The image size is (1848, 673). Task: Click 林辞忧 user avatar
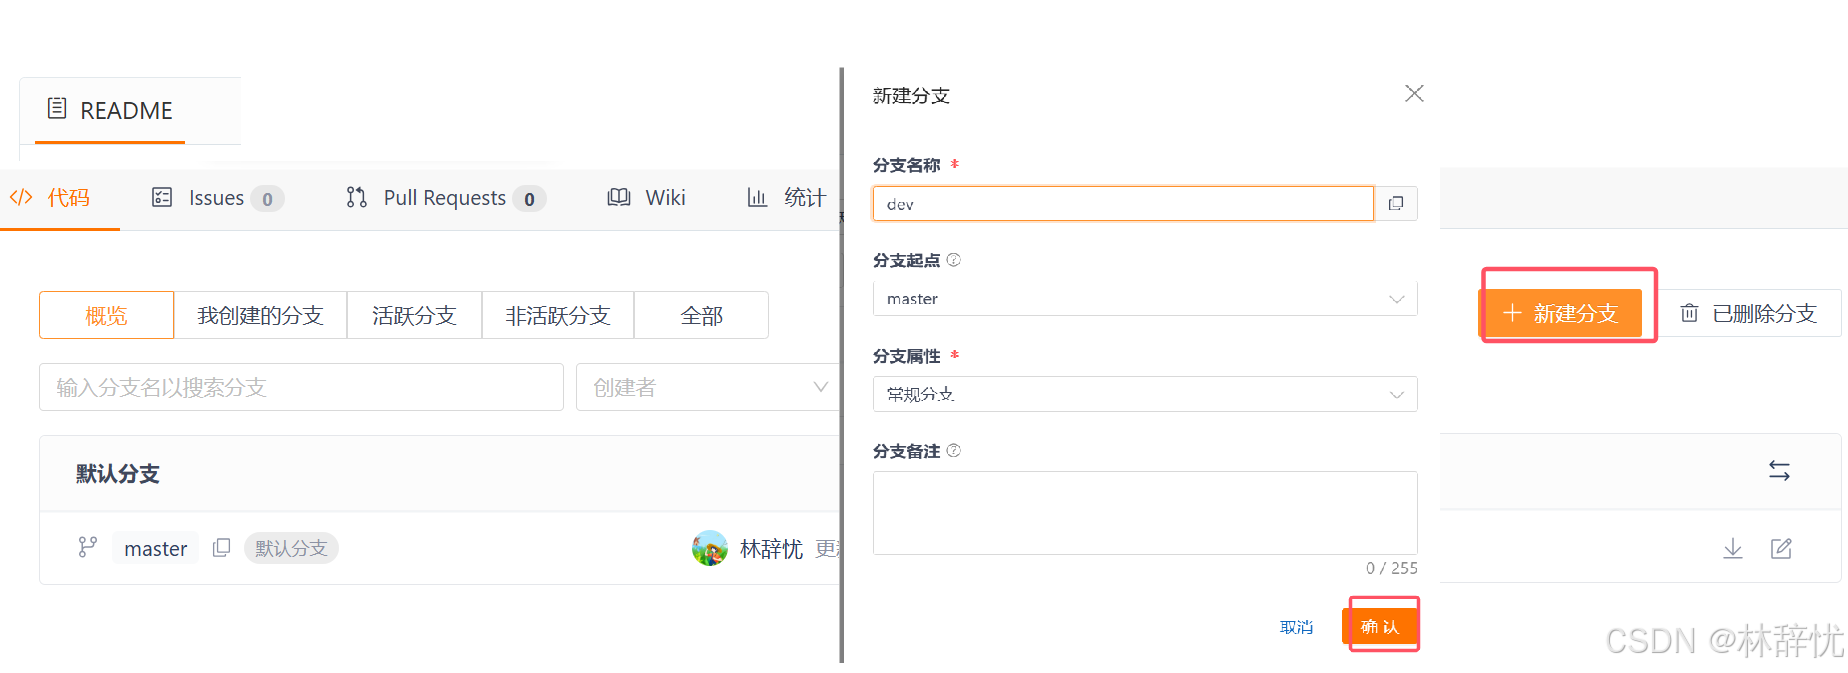pos(710,548)
